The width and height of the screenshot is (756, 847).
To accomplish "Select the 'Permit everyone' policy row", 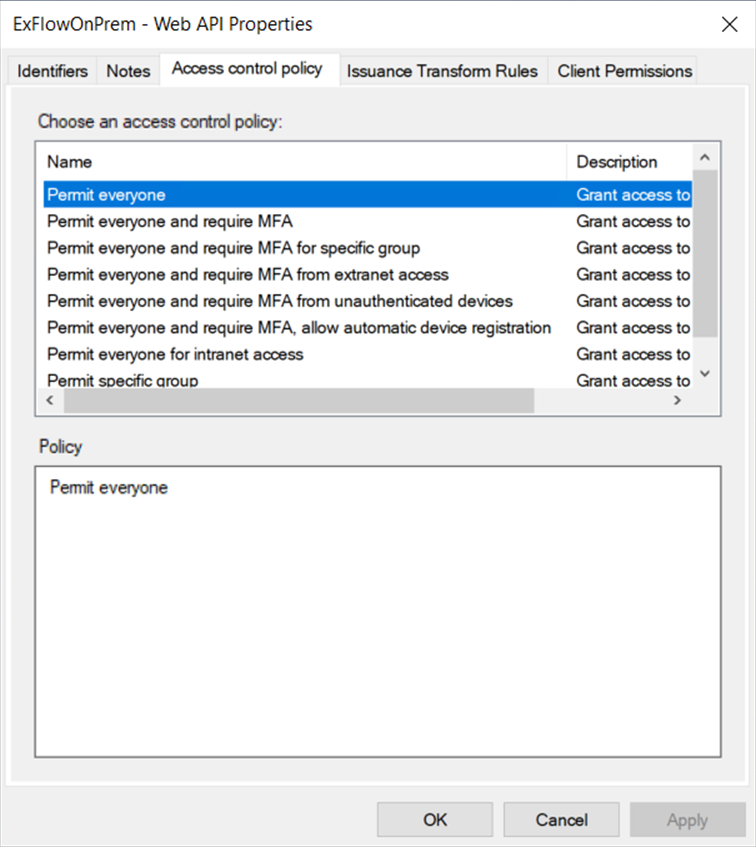I will pyautogui.click(x=367, y=194).
